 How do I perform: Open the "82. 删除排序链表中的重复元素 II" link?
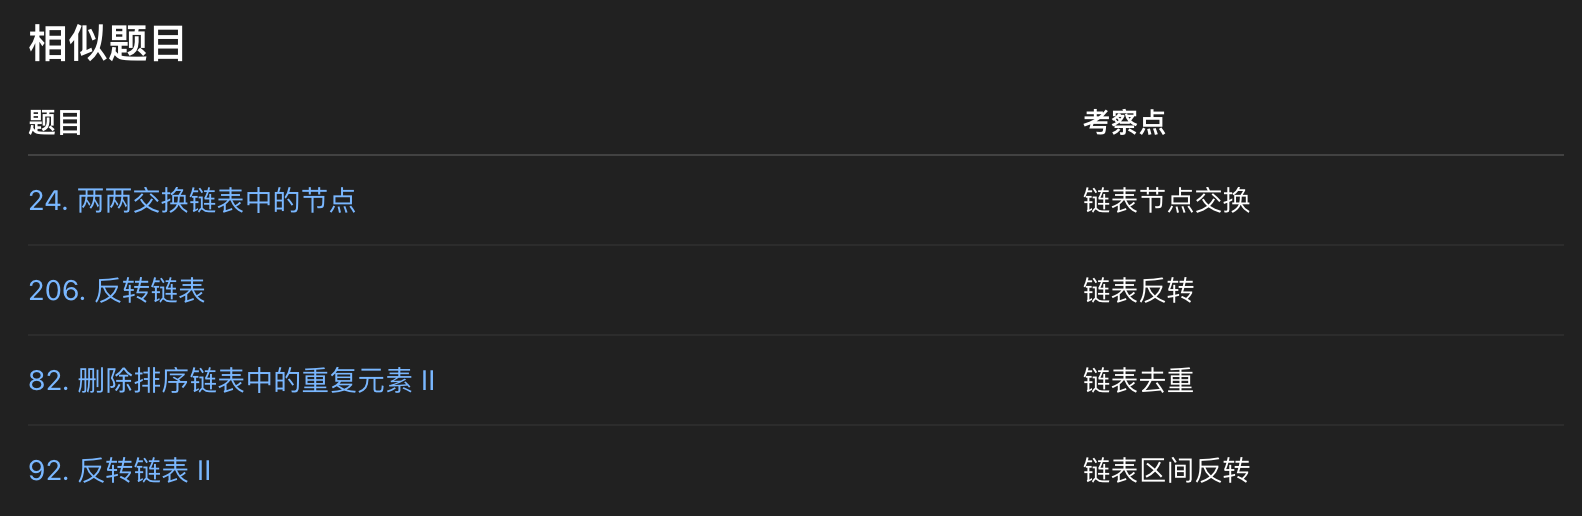point(231,381)
